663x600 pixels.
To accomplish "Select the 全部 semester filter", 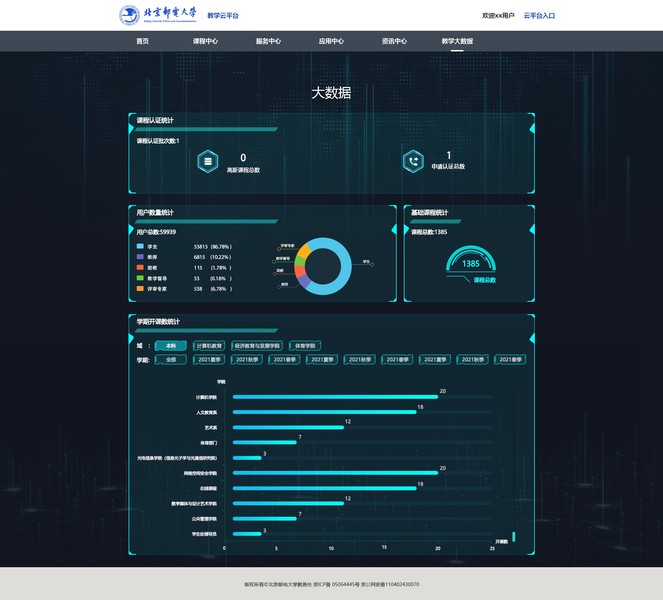I will pos(171,360).
